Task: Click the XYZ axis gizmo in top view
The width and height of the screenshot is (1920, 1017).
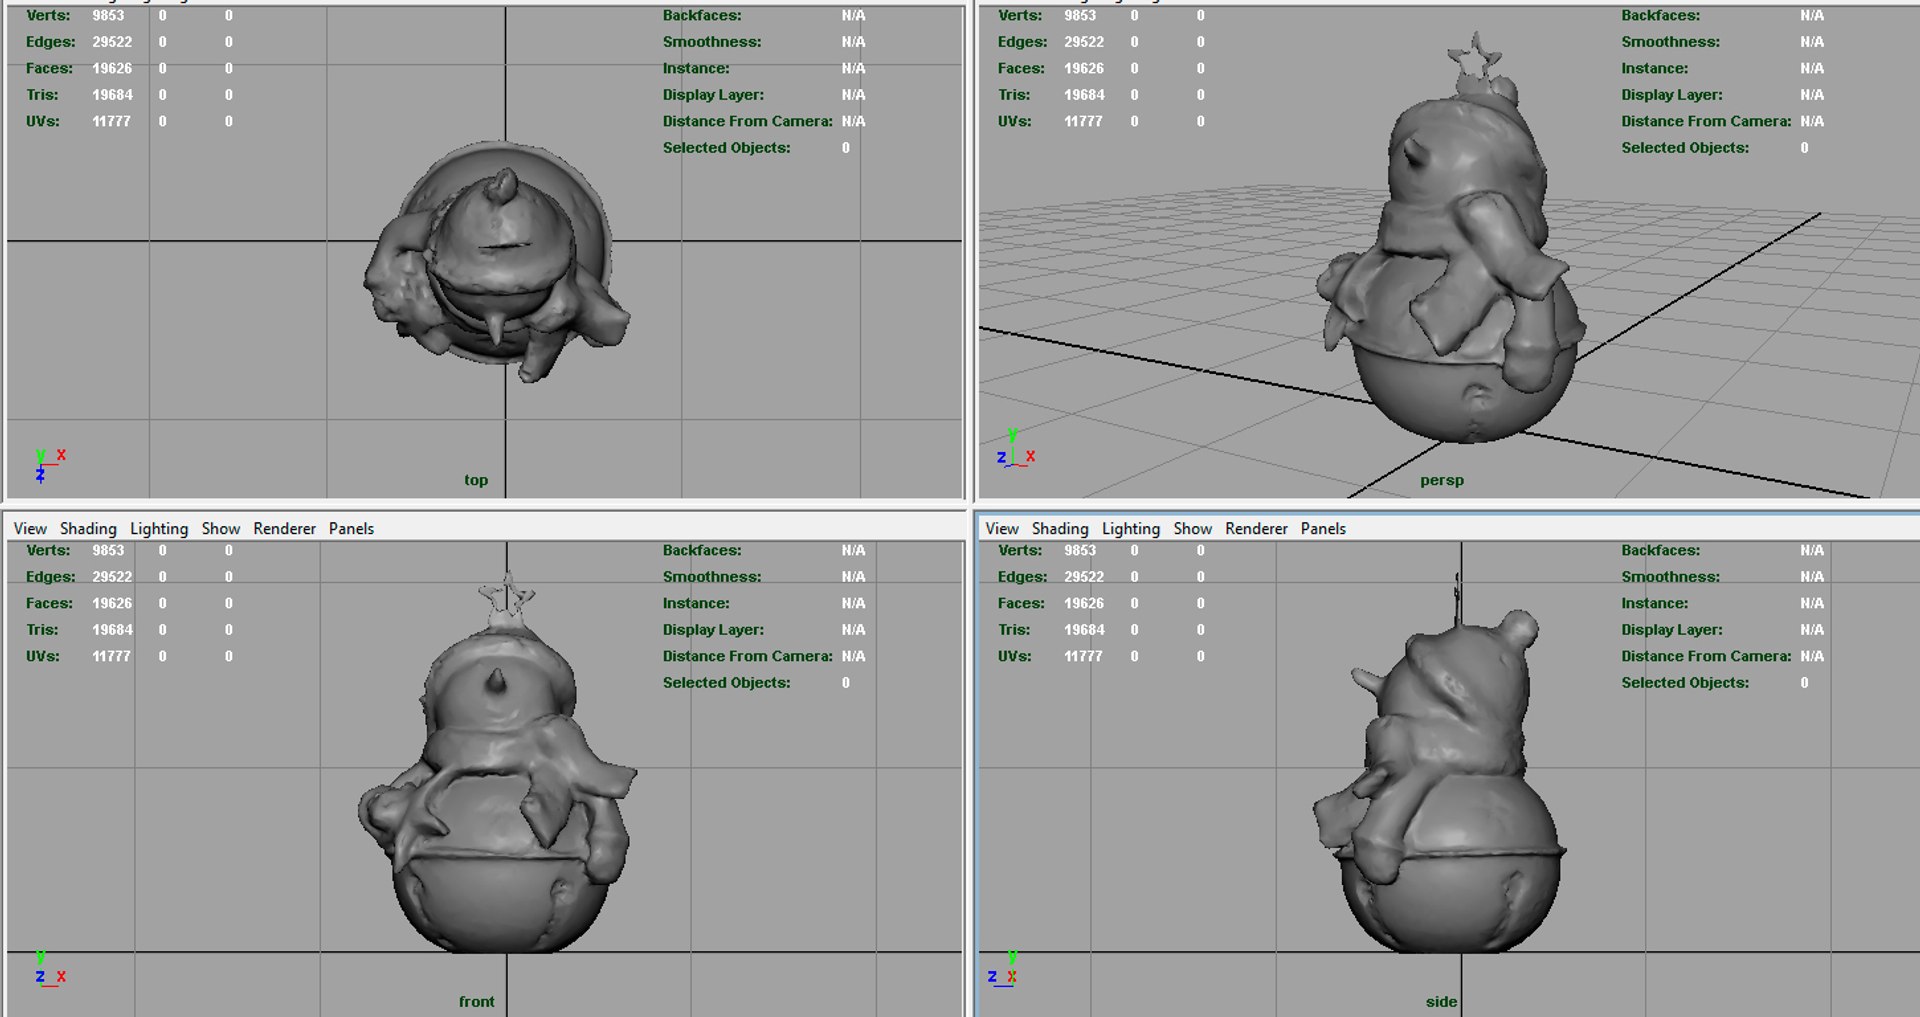Action: coord(49,466)
